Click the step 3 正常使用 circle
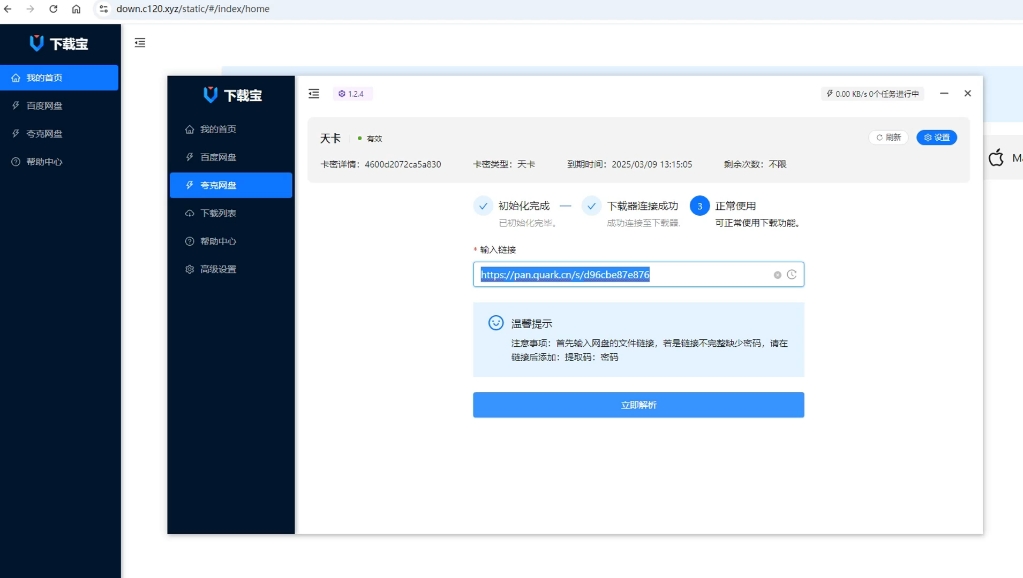This screenshot has height=578, width=1023. click(699, 206)
